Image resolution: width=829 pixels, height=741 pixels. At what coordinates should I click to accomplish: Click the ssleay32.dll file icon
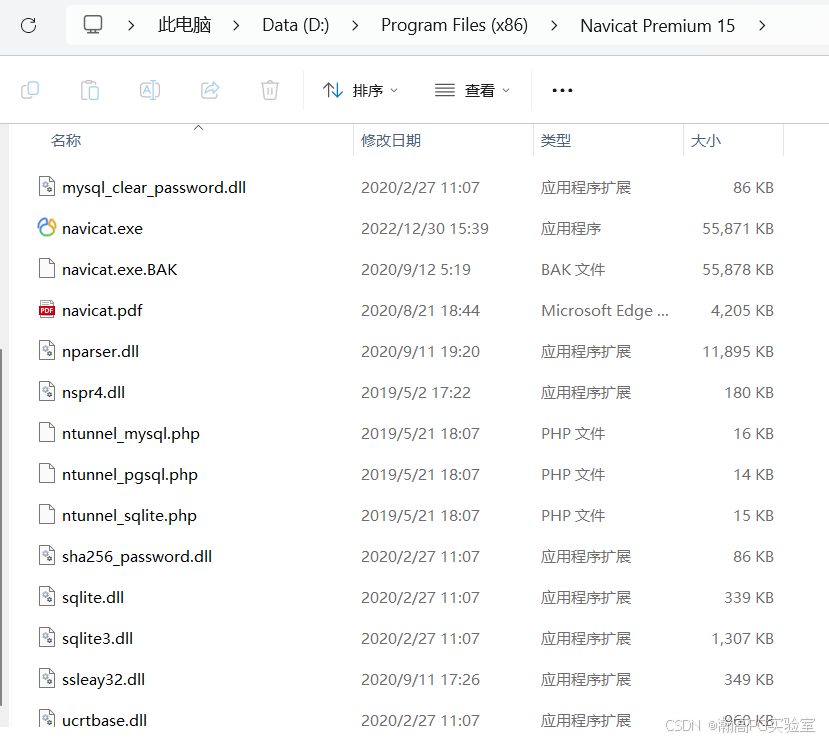click(47, 679)
